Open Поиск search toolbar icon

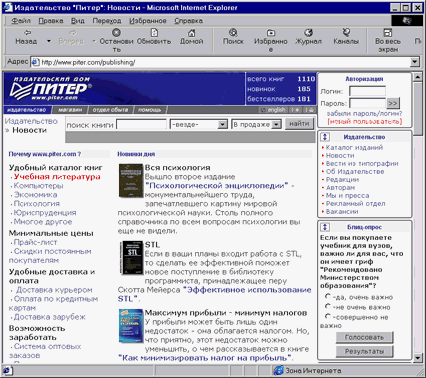[x=233, y=33]
